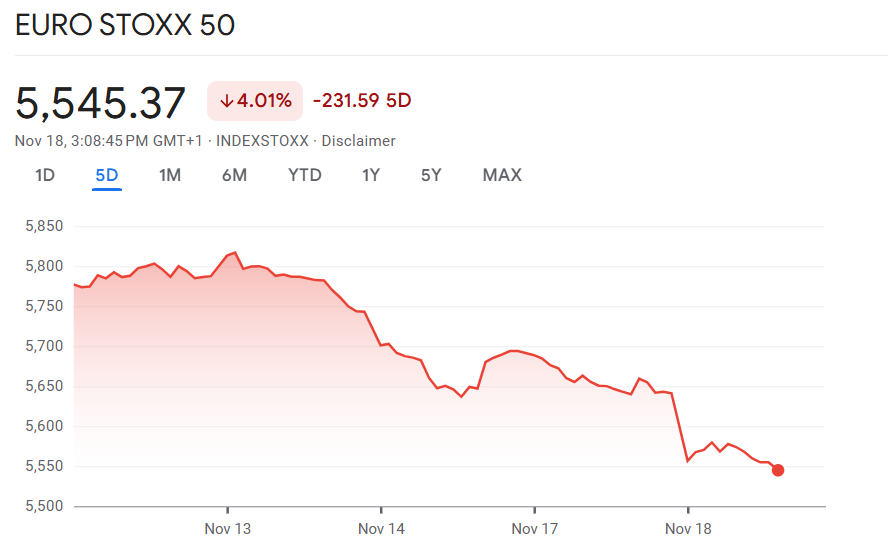Click the red endpoint dot on the chart

778,470
